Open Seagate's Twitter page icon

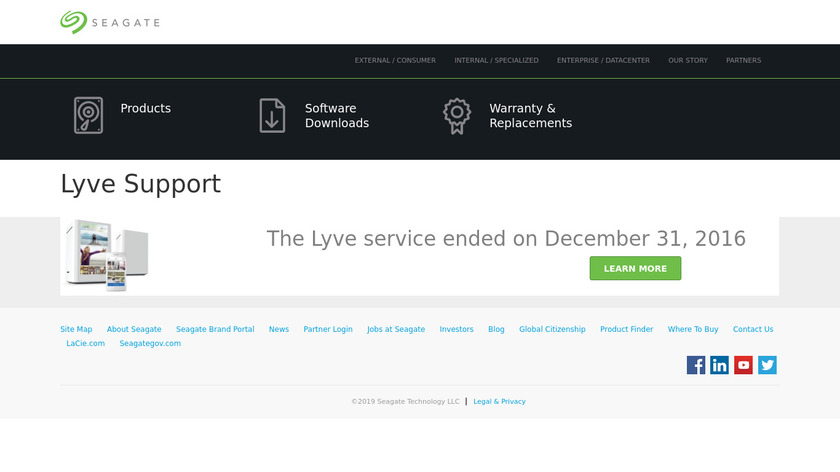tap(767, 365)
